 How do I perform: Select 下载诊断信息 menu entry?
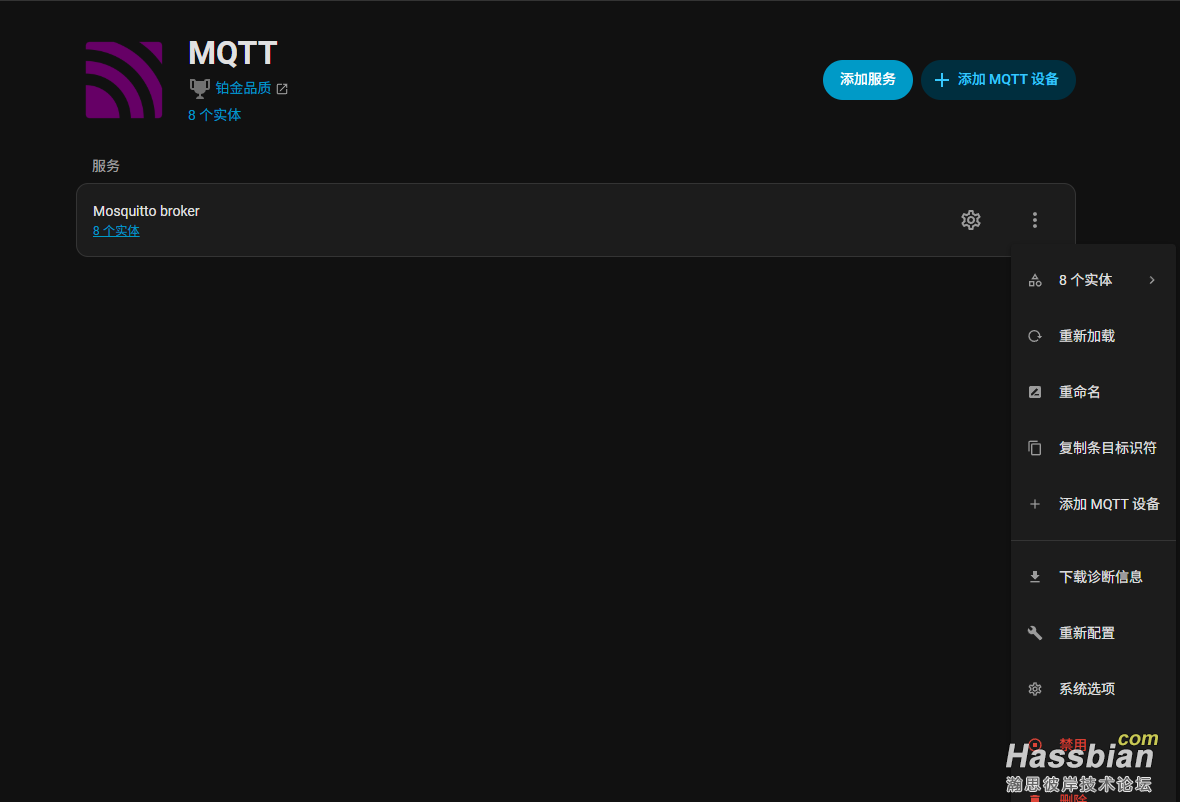tap(1093, 577)
